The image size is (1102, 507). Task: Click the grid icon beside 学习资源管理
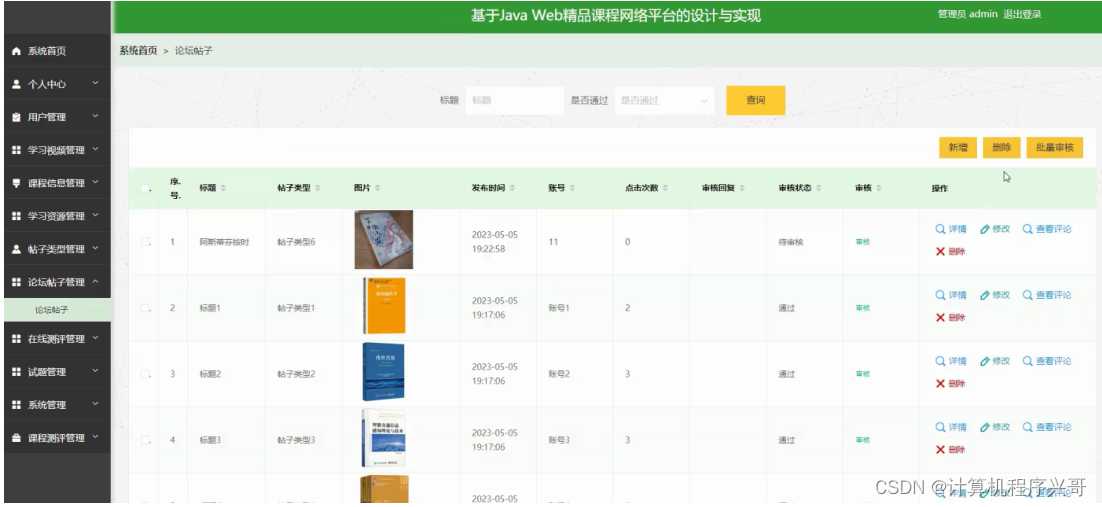(17, 217)
